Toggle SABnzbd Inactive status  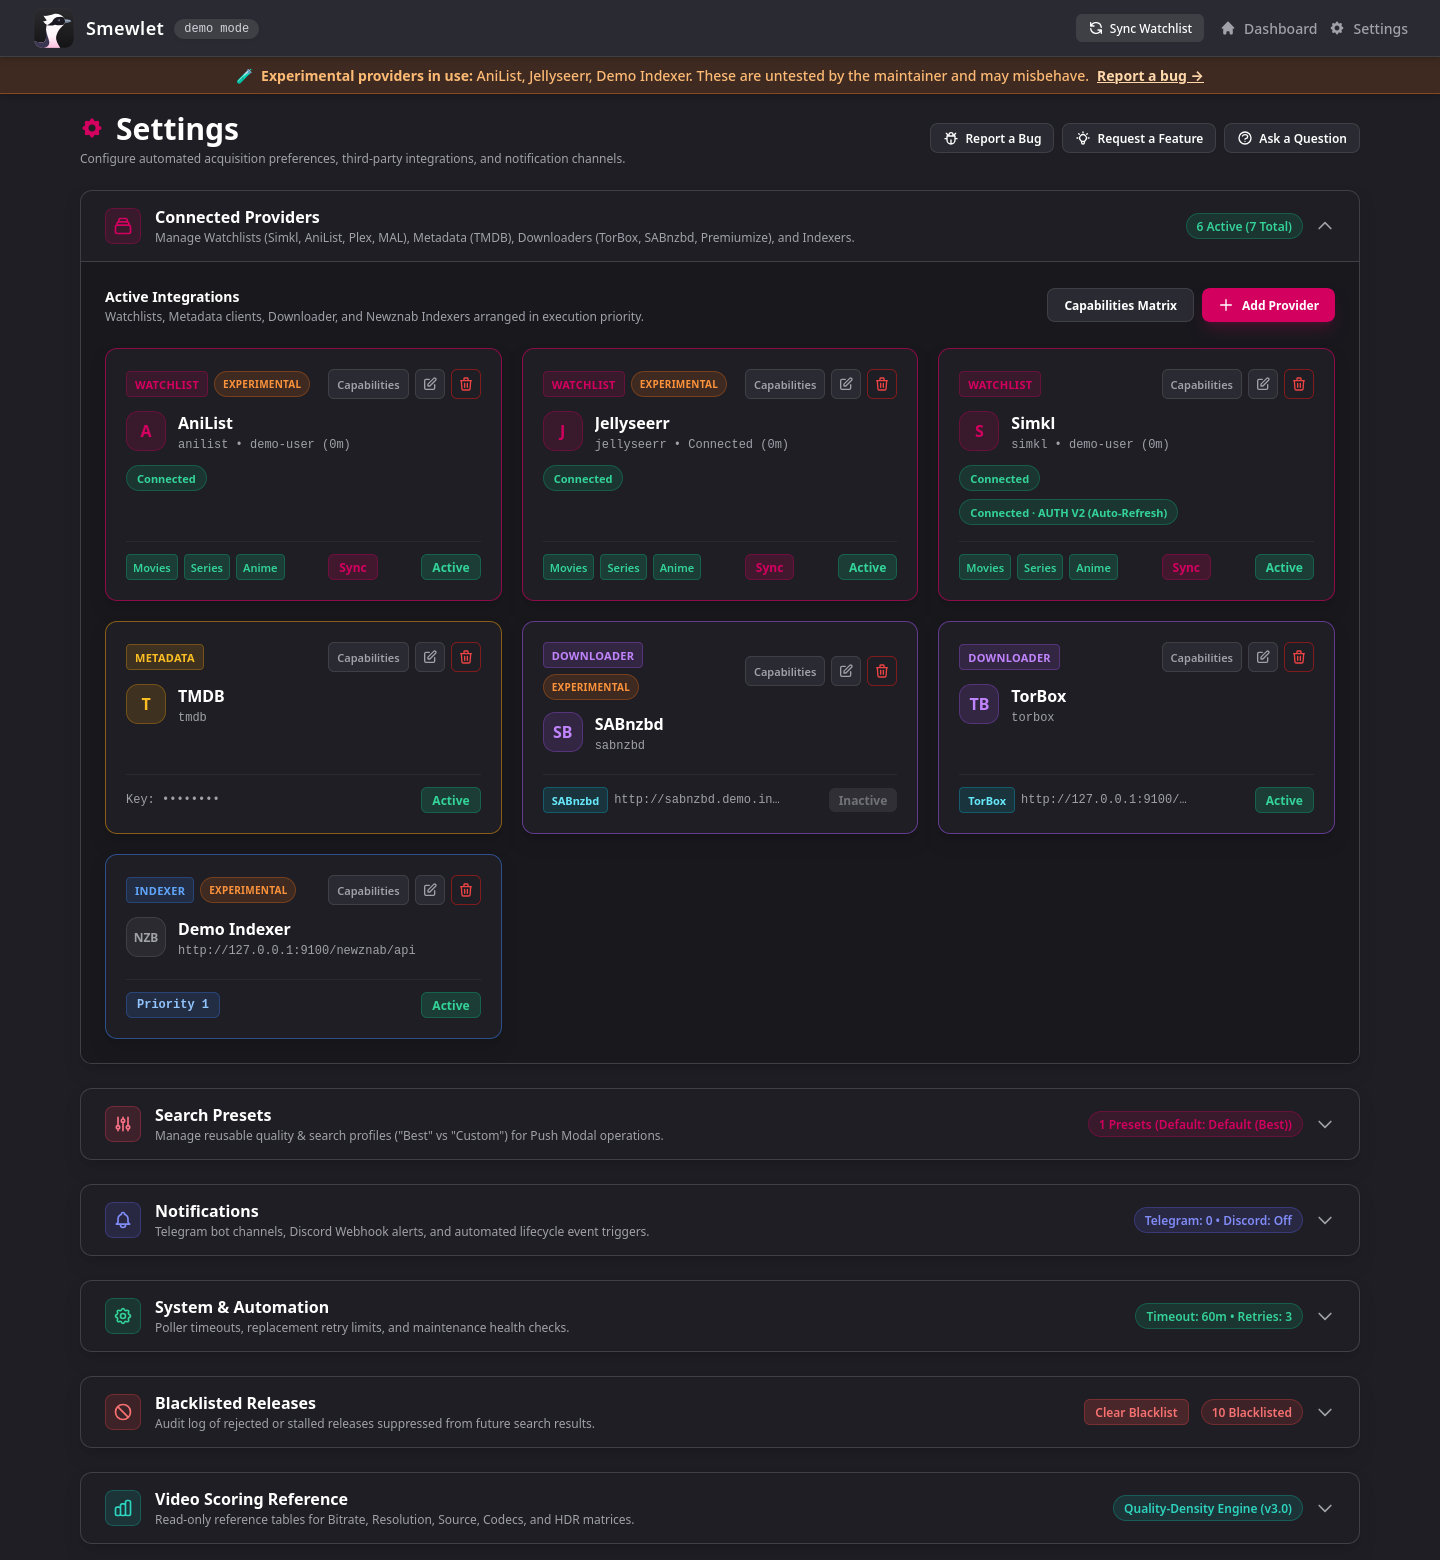pos(863,800)
